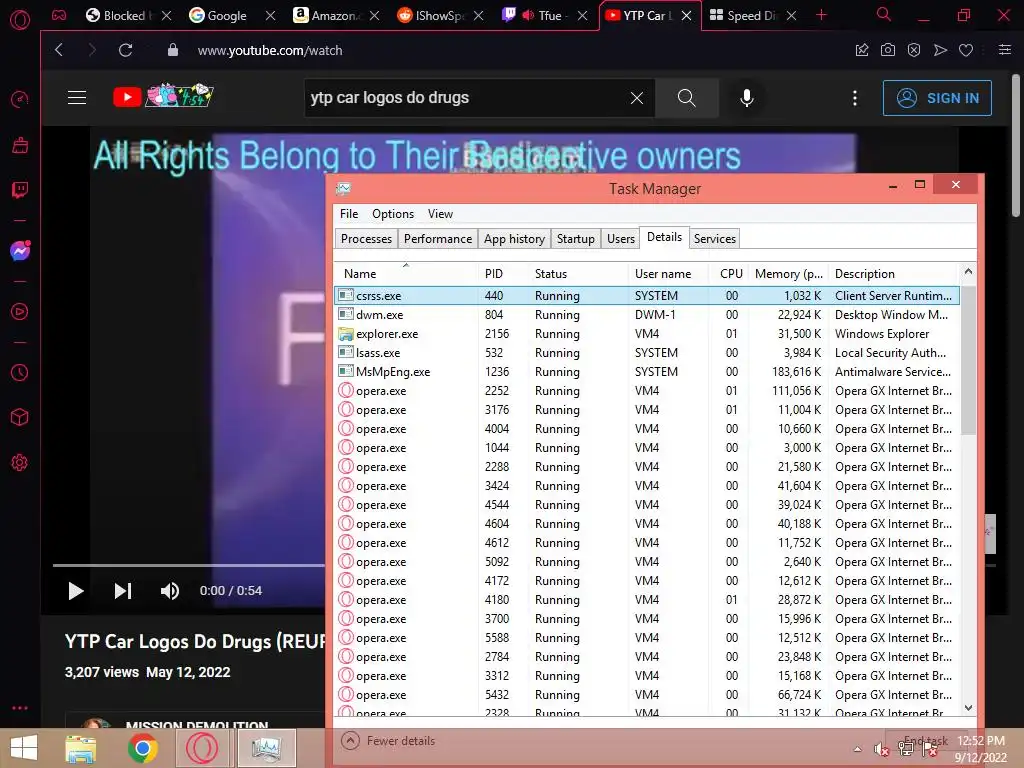Open Task Manager File menu
The height and width of the screenshot is (768, 1024).
(x=349, y=214)
